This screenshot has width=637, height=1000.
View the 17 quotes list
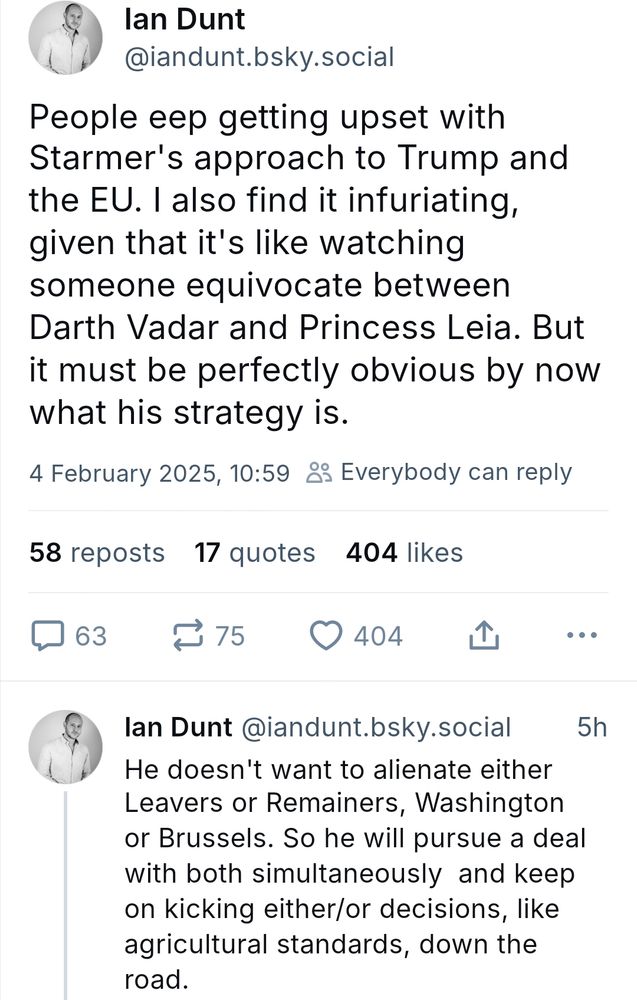255,552
